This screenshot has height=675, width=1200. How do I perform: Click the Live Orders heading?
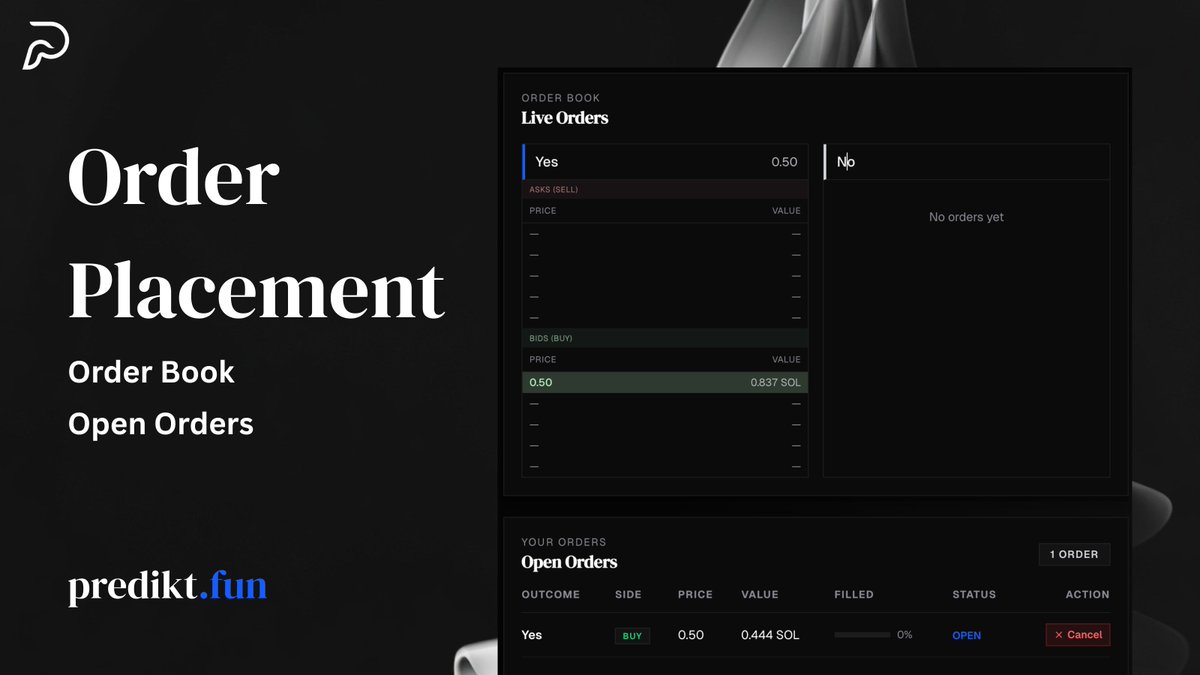(565, 118)
